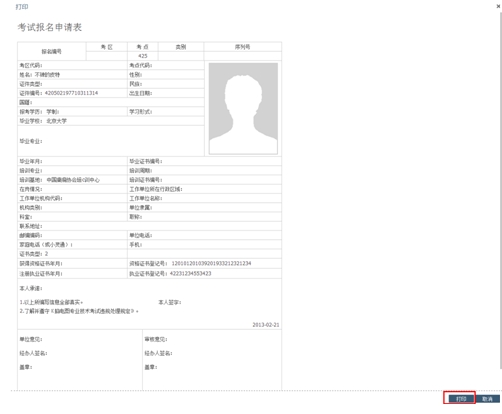The width and height of the screenshot is (502, 414).
Task: Click the 单位意见 label
Action: [31, 339]
